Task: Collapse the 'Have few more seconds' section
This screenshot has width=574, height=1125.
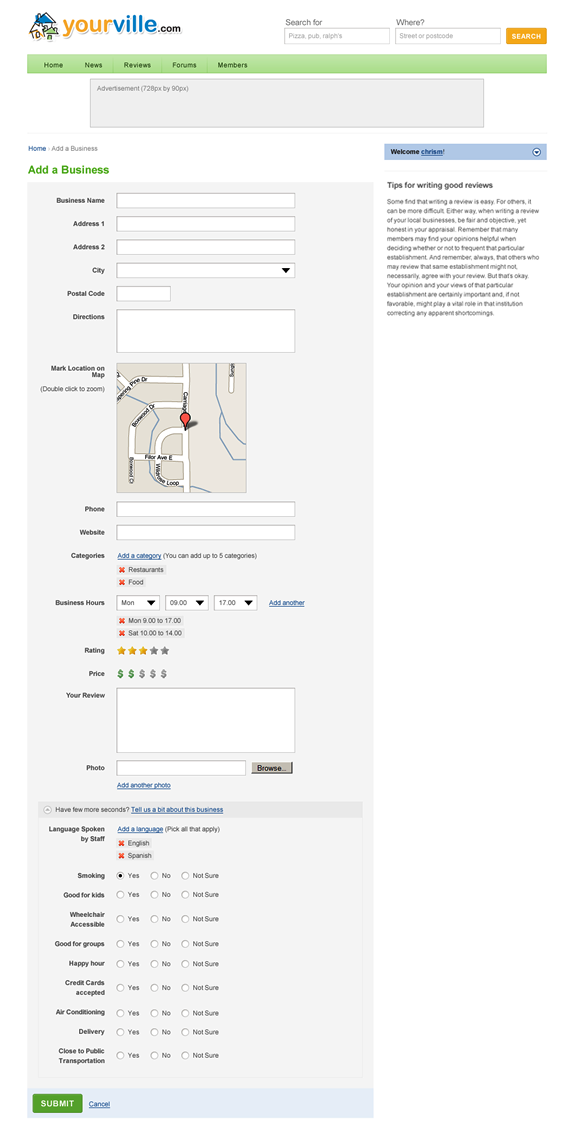Action: coord(47,809)
